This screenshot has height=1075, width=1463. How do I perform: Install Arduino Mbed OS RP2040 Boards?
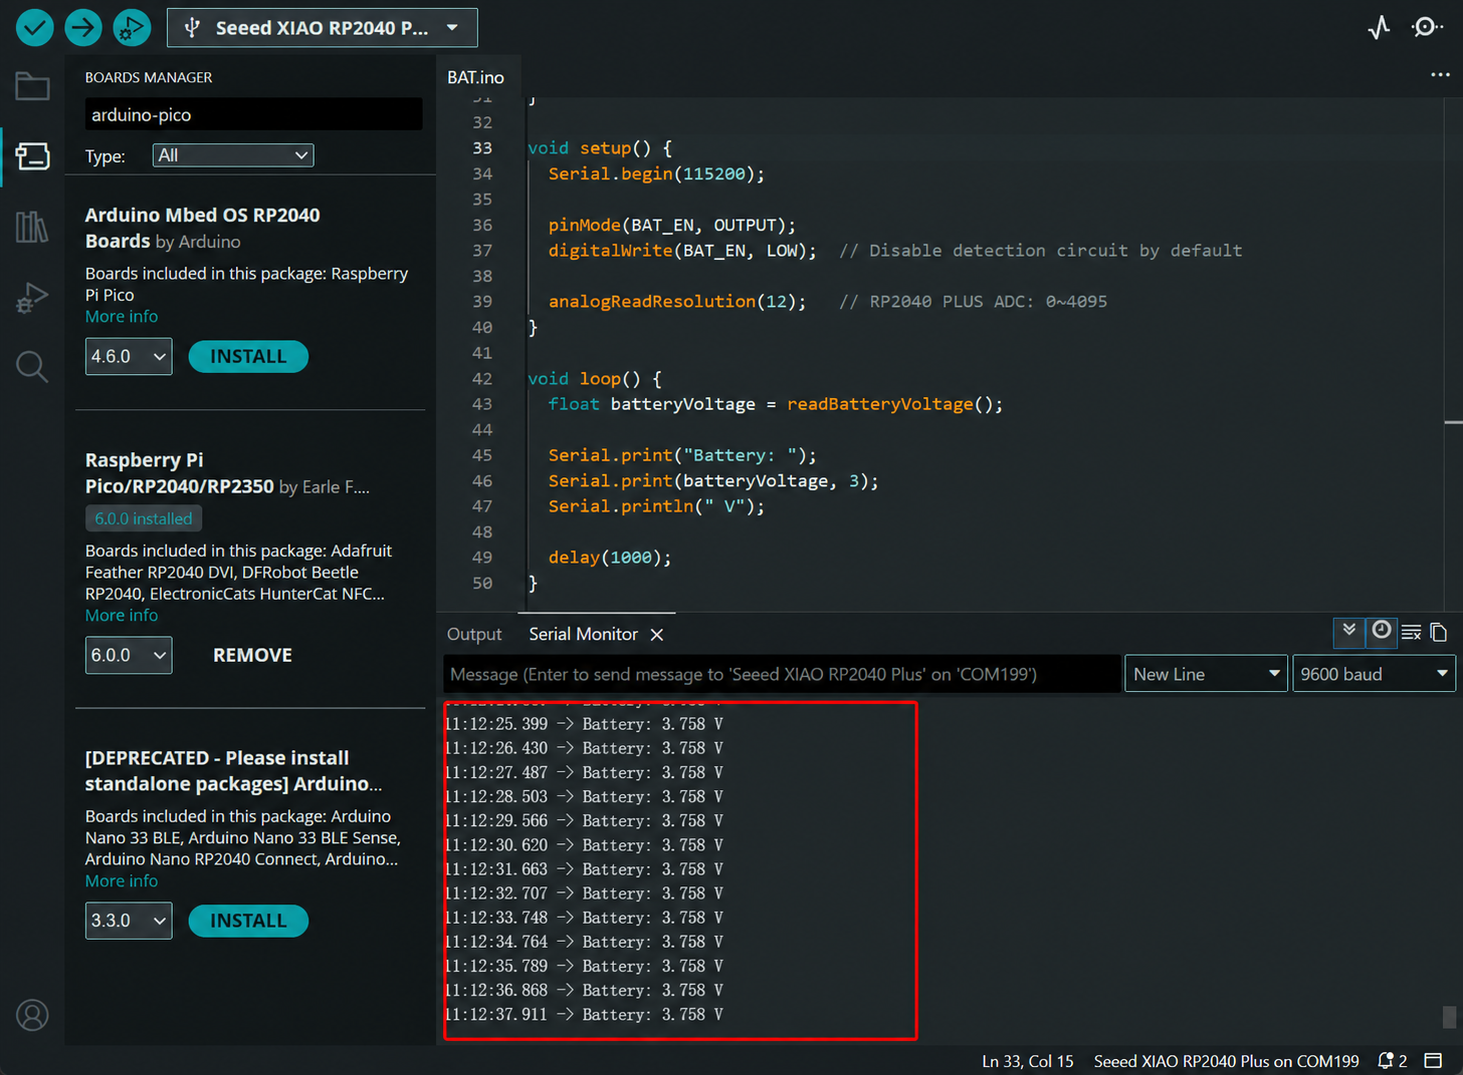pos(248,356)
